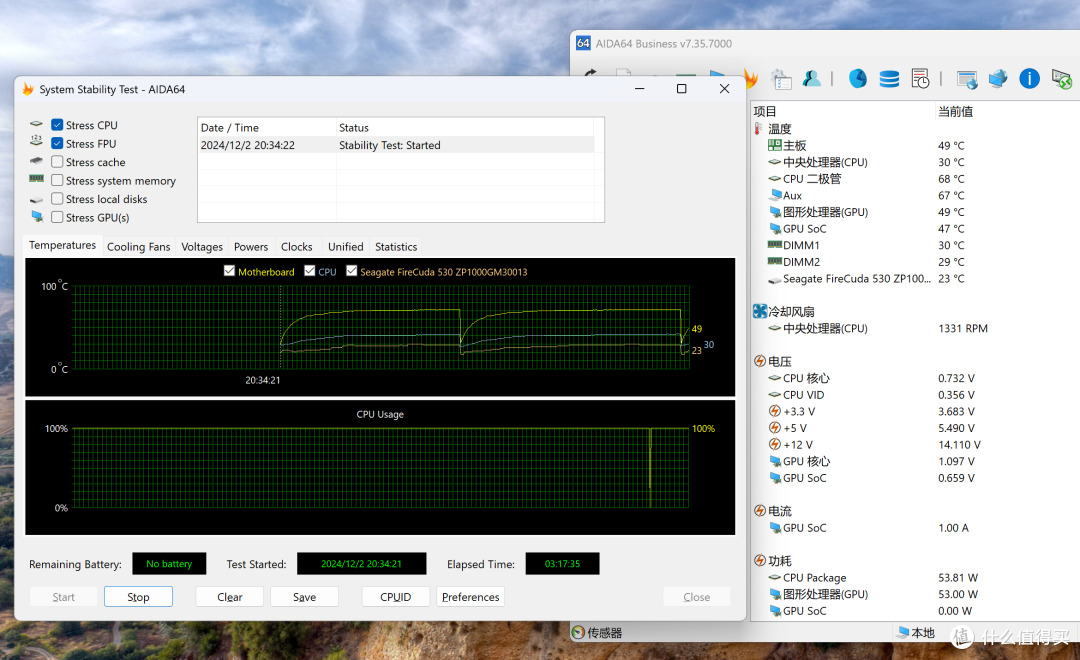Enable Stress GPU(s) checkbox

[57, 217]
